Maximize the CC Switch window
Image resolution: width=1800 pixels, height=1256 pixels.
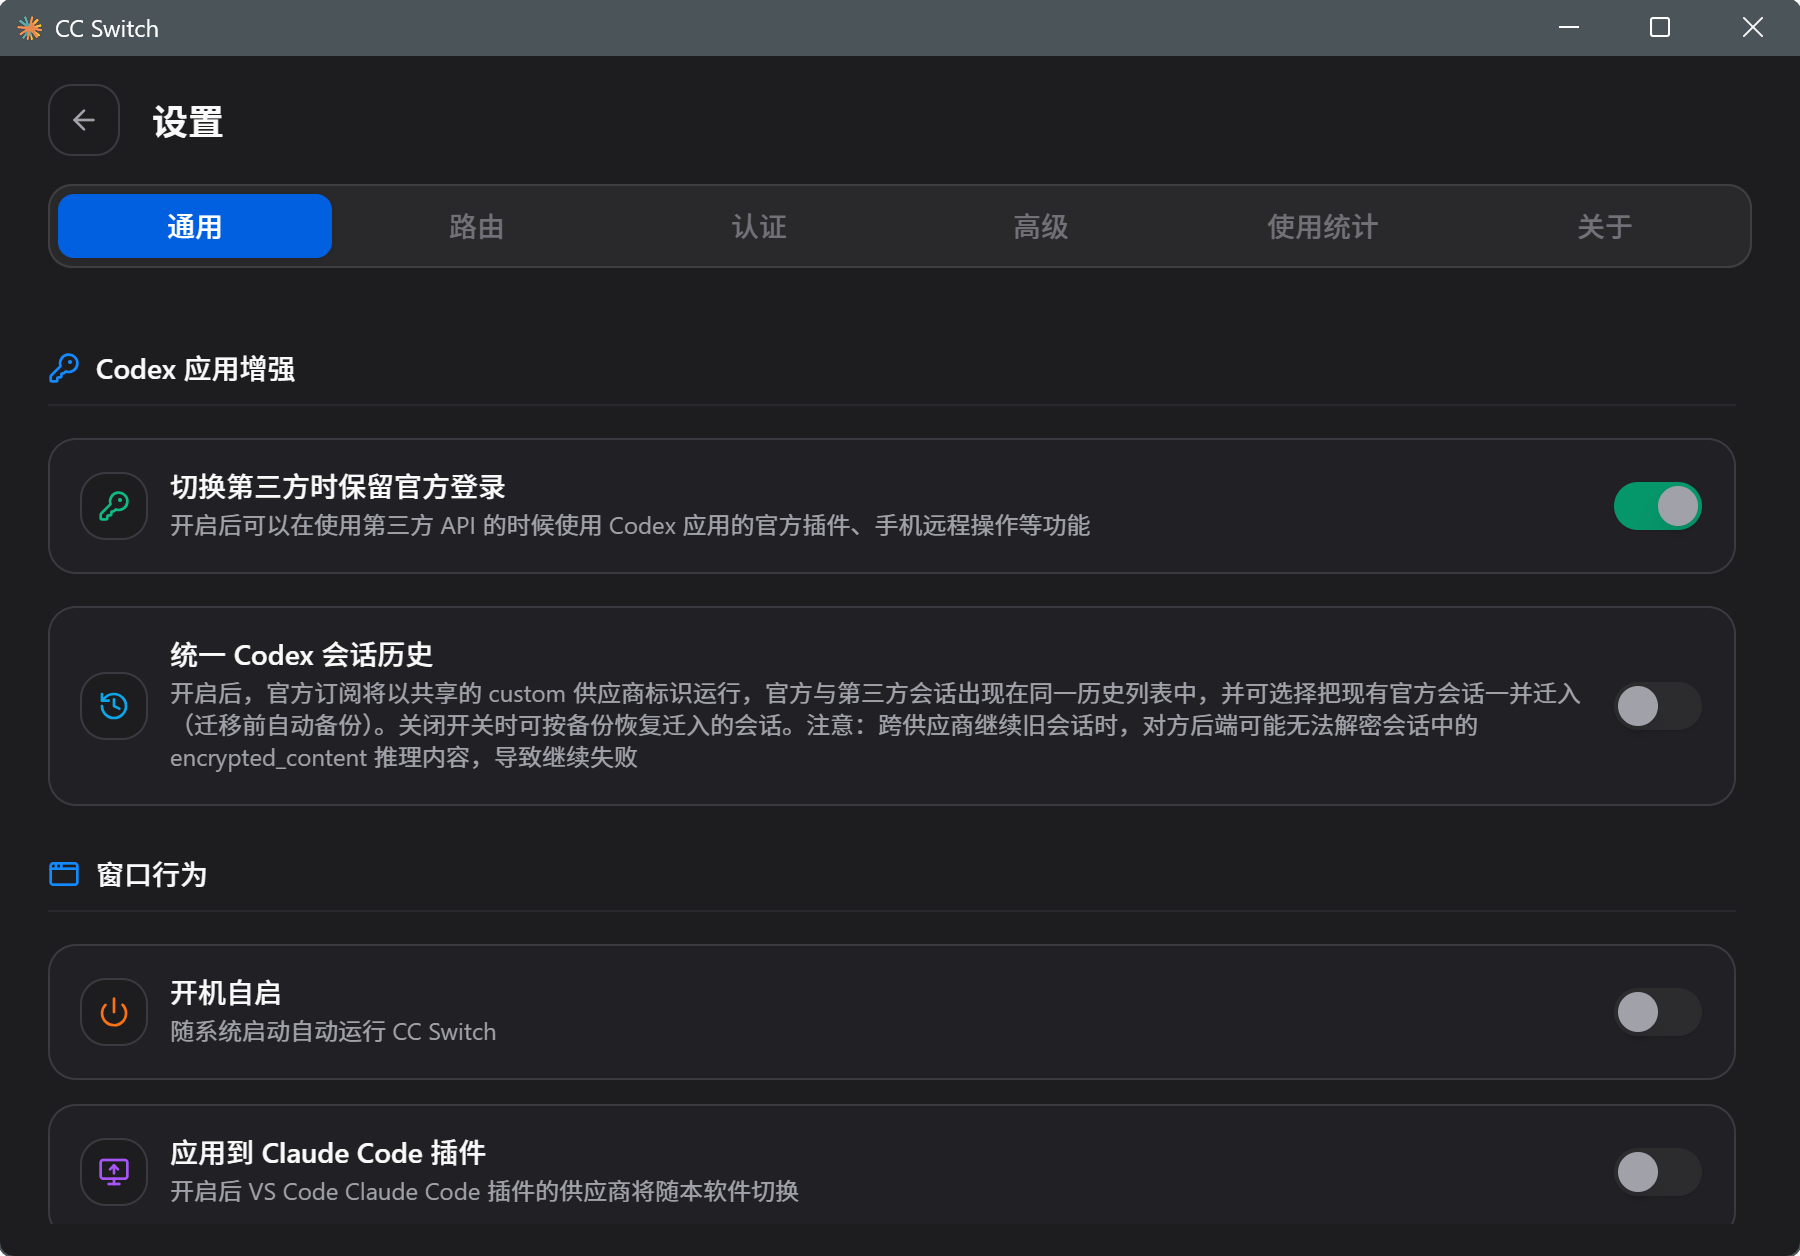(1660, 27)
